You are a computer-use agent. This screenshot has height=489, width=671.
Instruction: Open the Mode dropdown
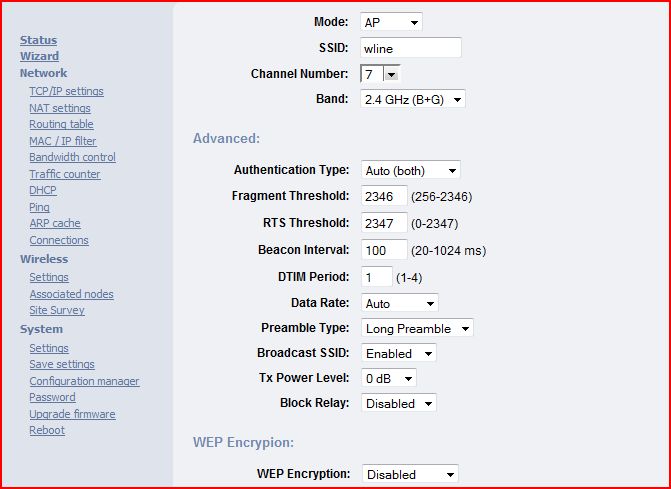[391, 22]
